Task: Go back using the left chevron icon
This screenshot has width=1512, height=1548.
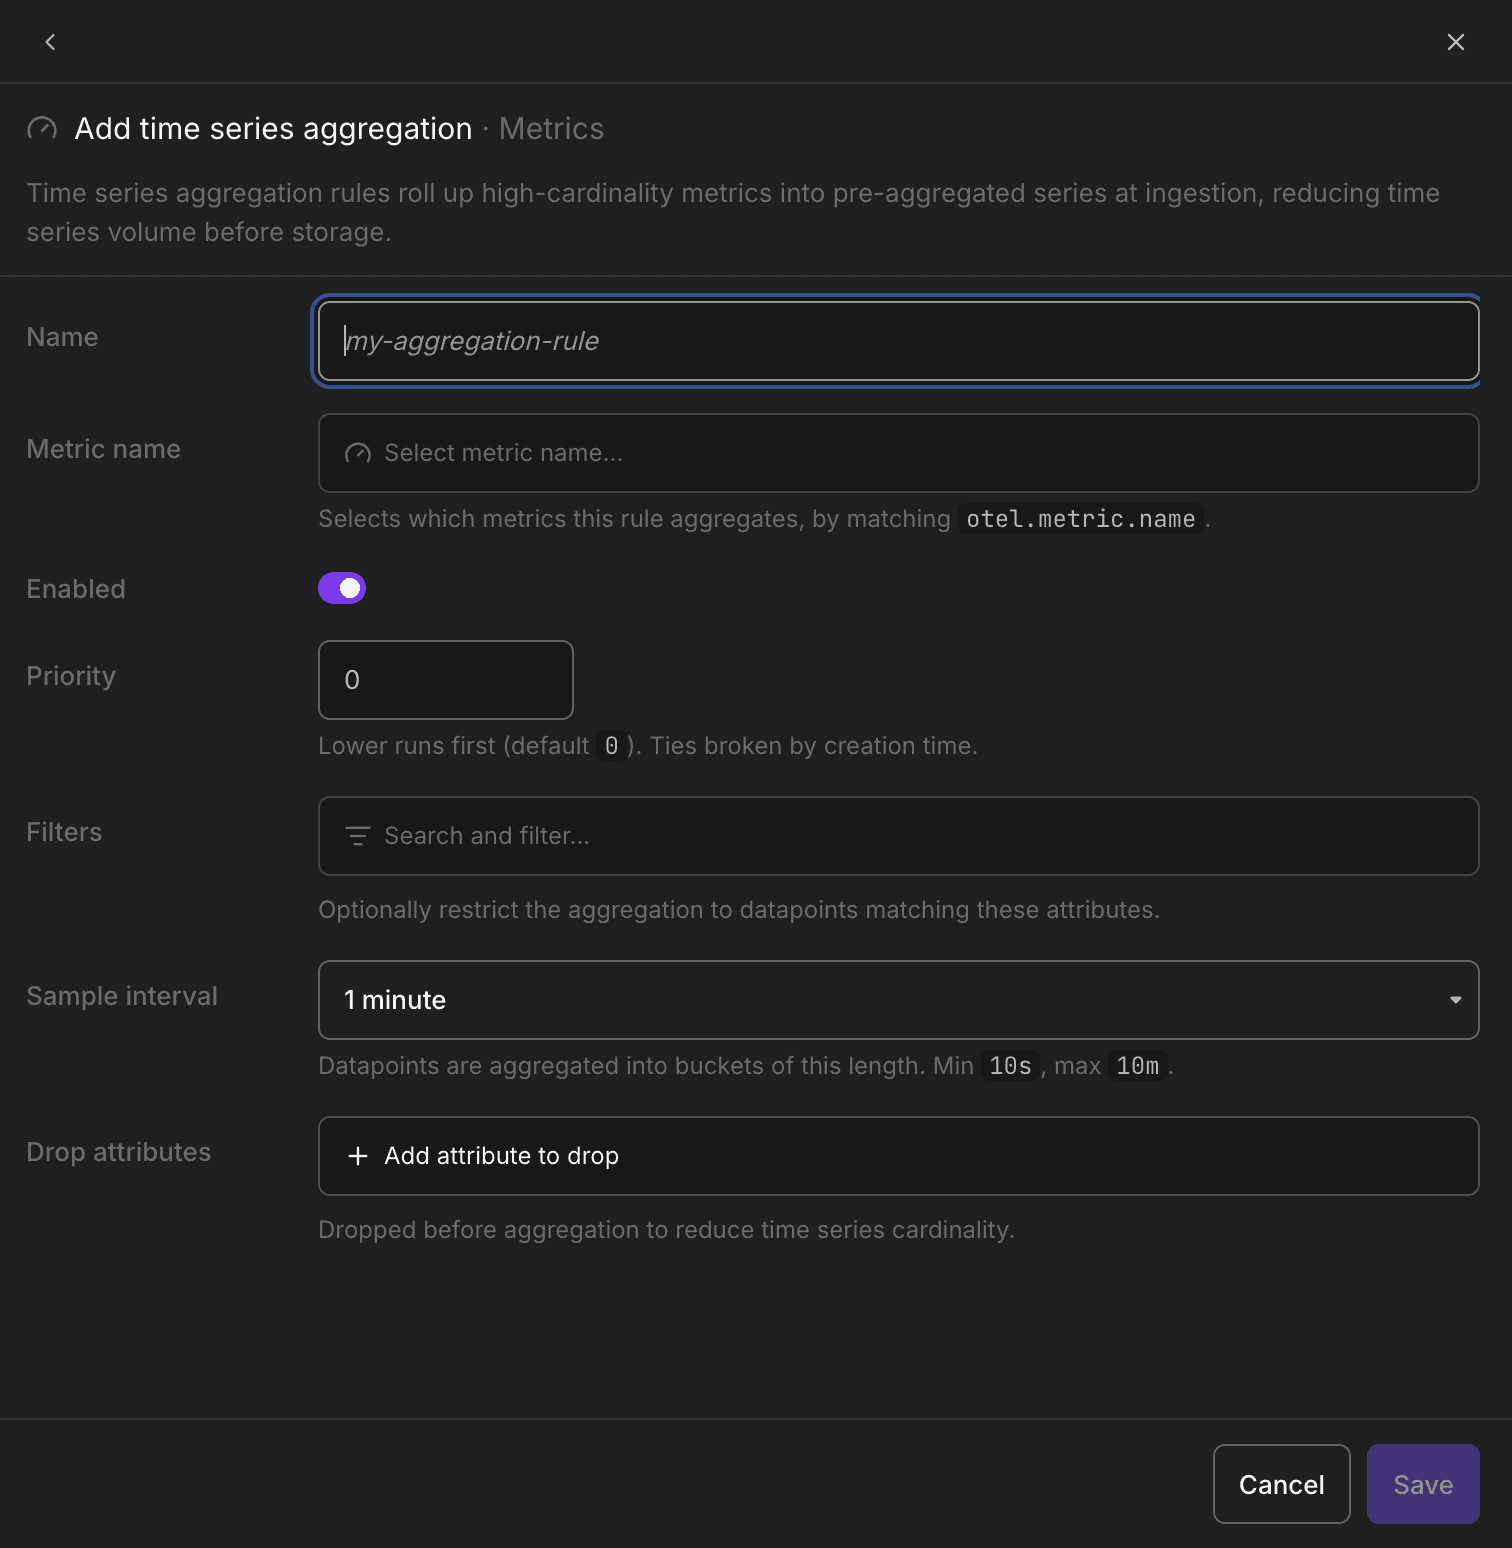Action: pos(50,42)
